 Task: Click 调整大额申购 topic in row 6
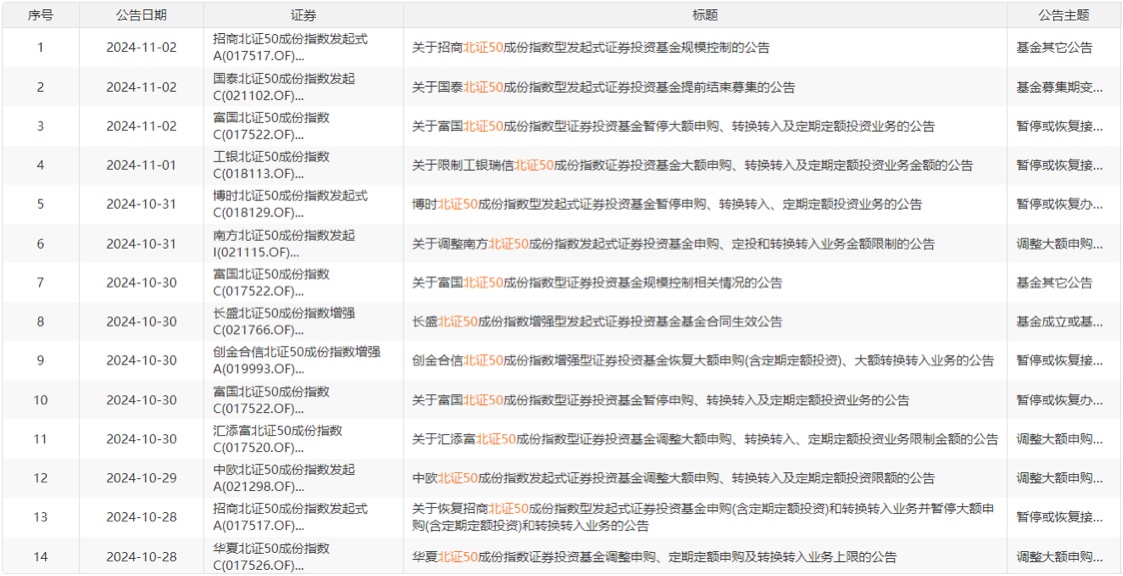pos(1059,244)
